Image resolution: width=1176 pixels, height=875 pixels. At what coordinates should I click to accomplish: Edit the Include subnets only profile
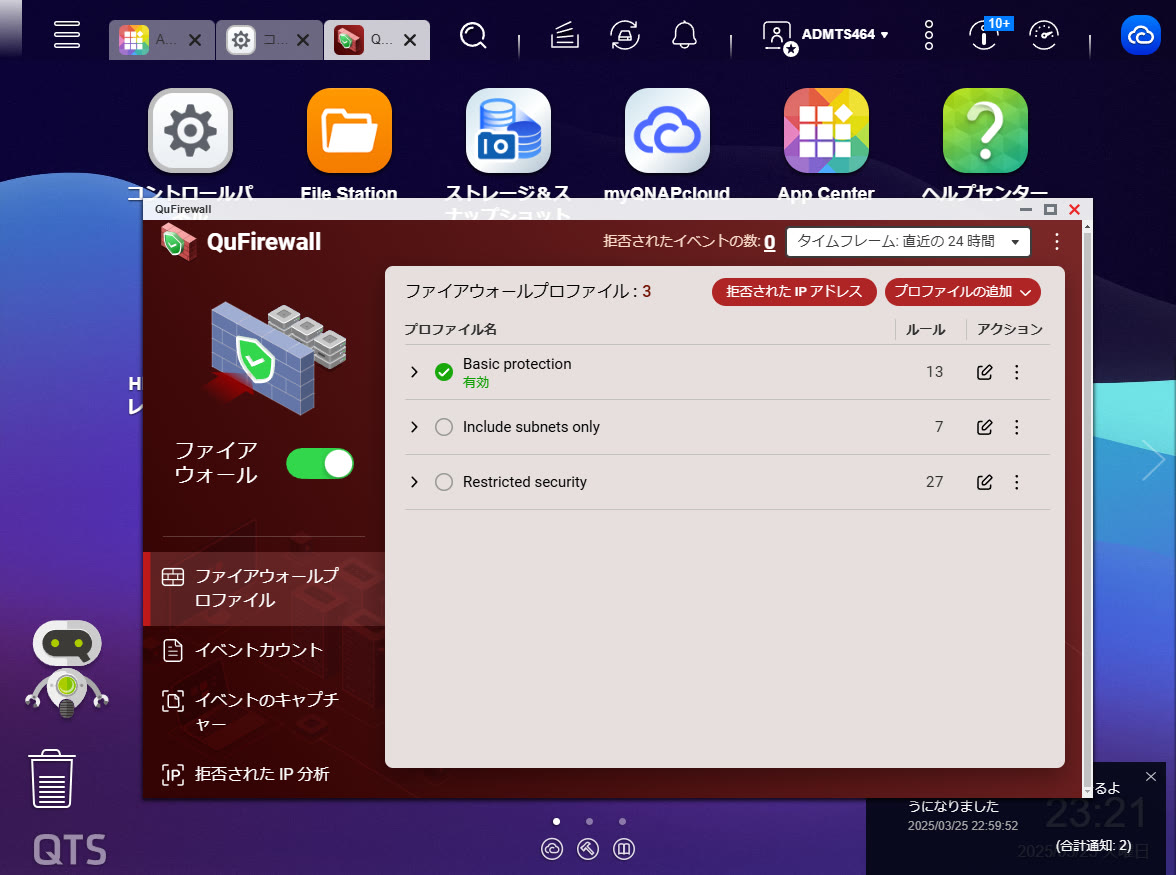click(x=985, y=427)
